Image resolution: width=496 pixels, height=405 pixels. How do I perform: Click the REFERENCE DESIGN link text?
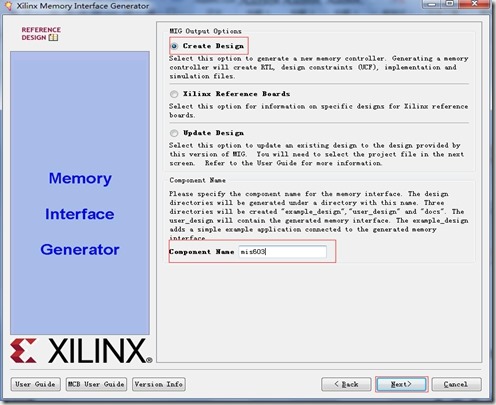tap(41, 34)
